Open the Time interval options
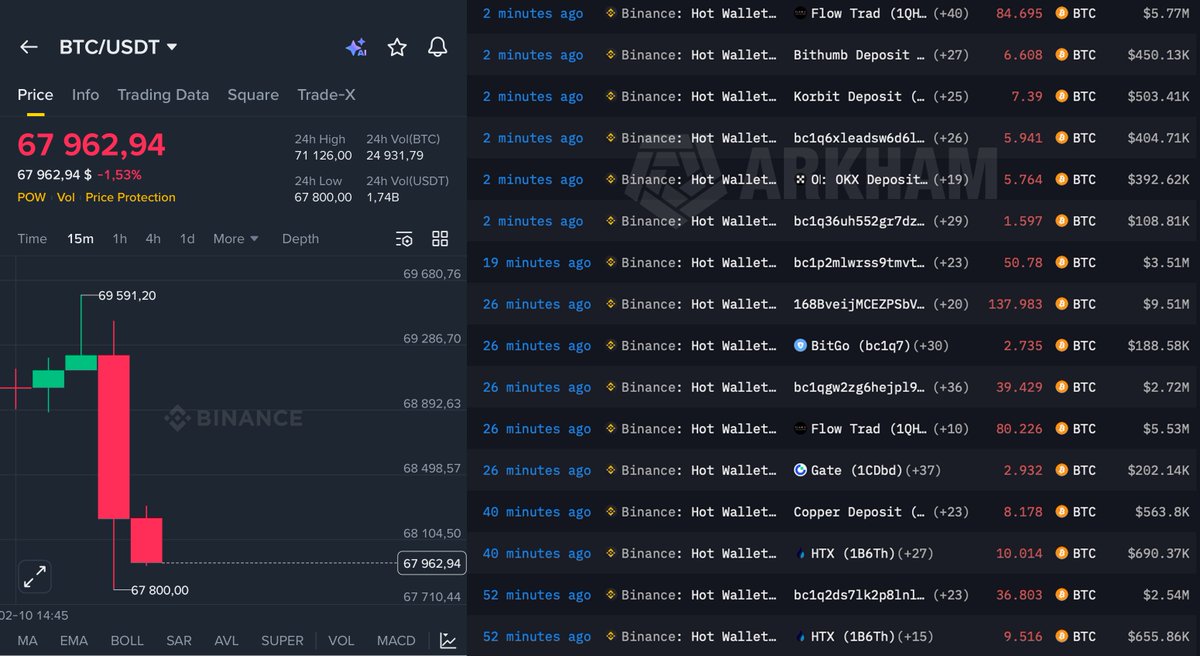Viewport: 1200px width, 656px height. 32,238
